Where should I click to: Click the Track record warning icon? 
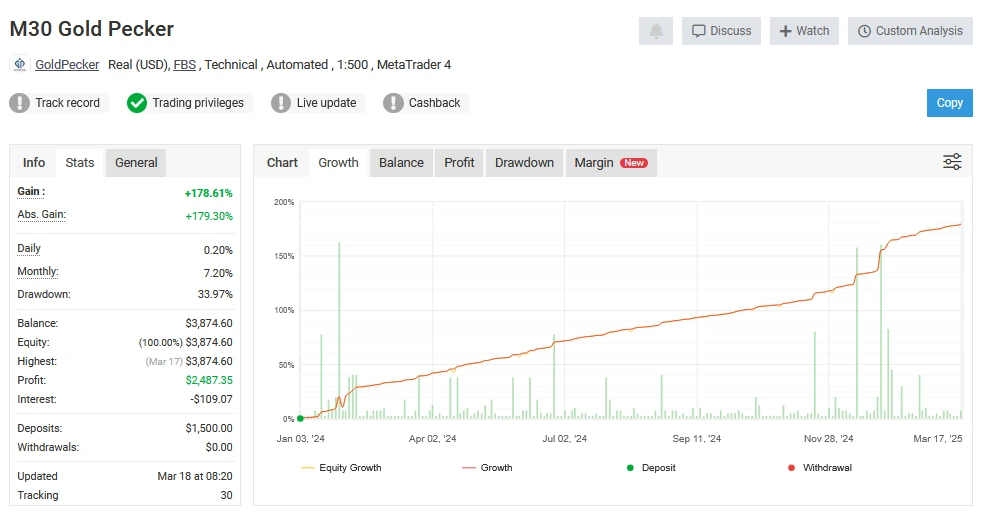click(20, 103)
